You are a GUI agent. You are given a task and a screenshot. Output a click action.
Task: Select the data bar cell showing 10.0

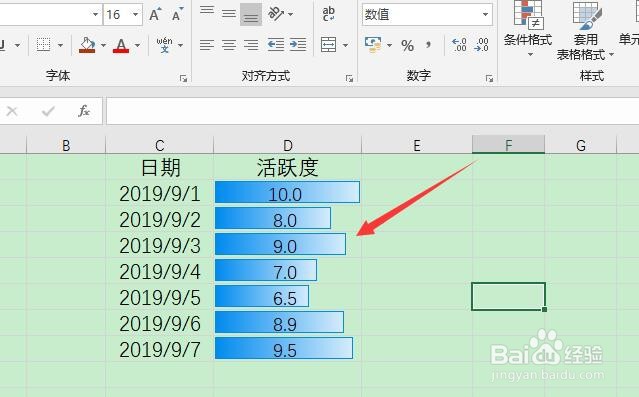pos(287,193)
